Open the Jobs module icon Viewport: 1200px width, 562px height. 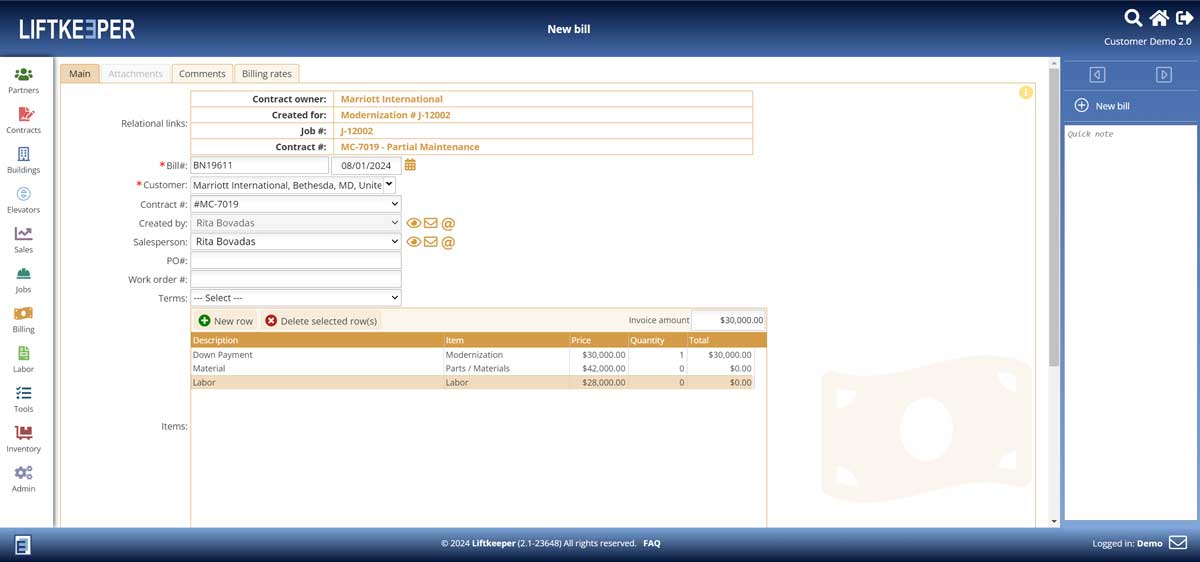(23, 274)
